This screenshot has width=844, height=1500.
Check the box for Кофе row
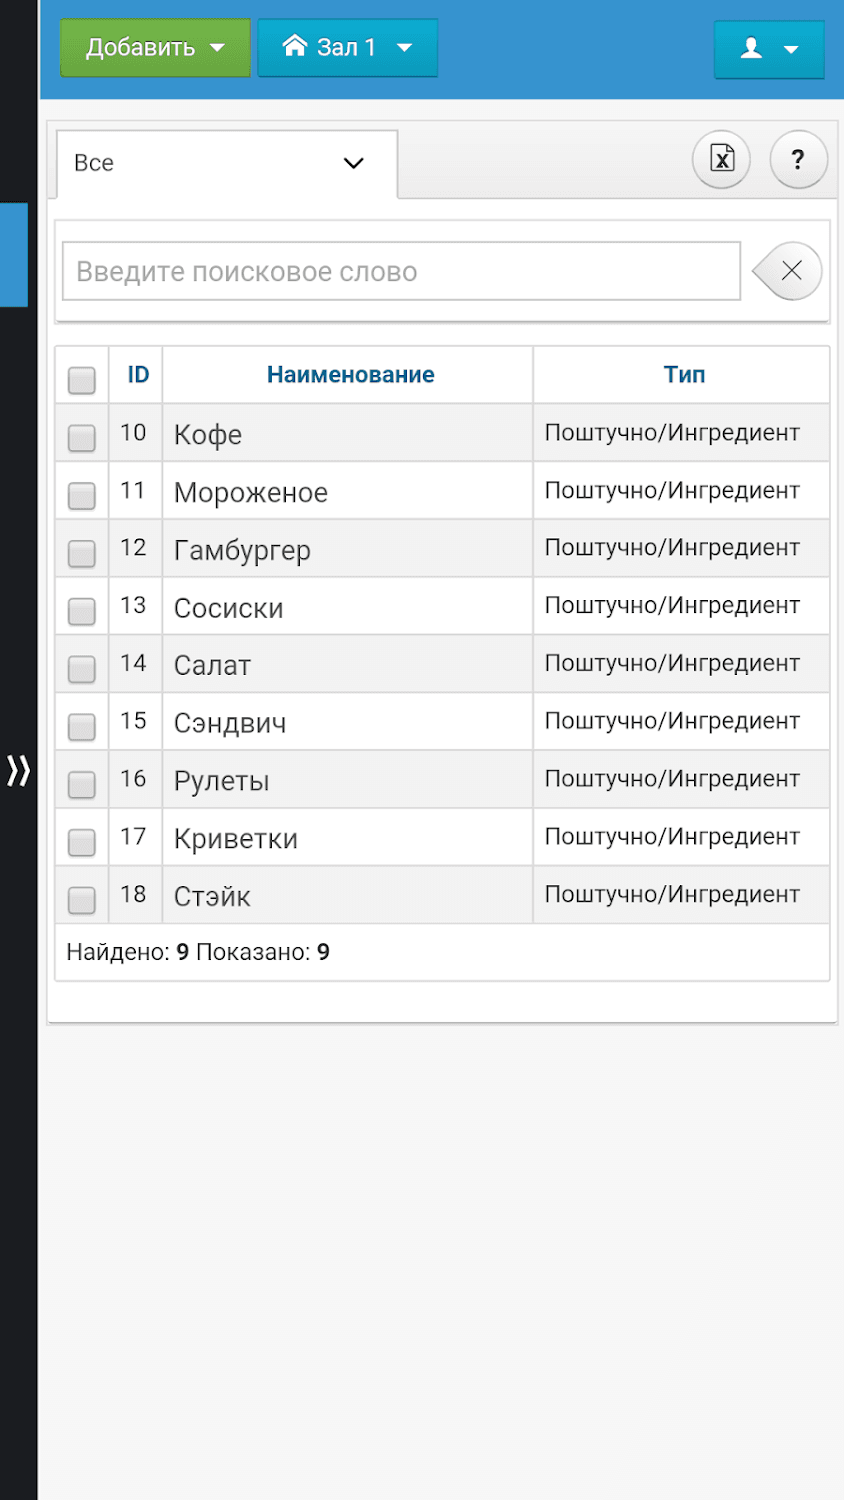(x=82, y=437)
